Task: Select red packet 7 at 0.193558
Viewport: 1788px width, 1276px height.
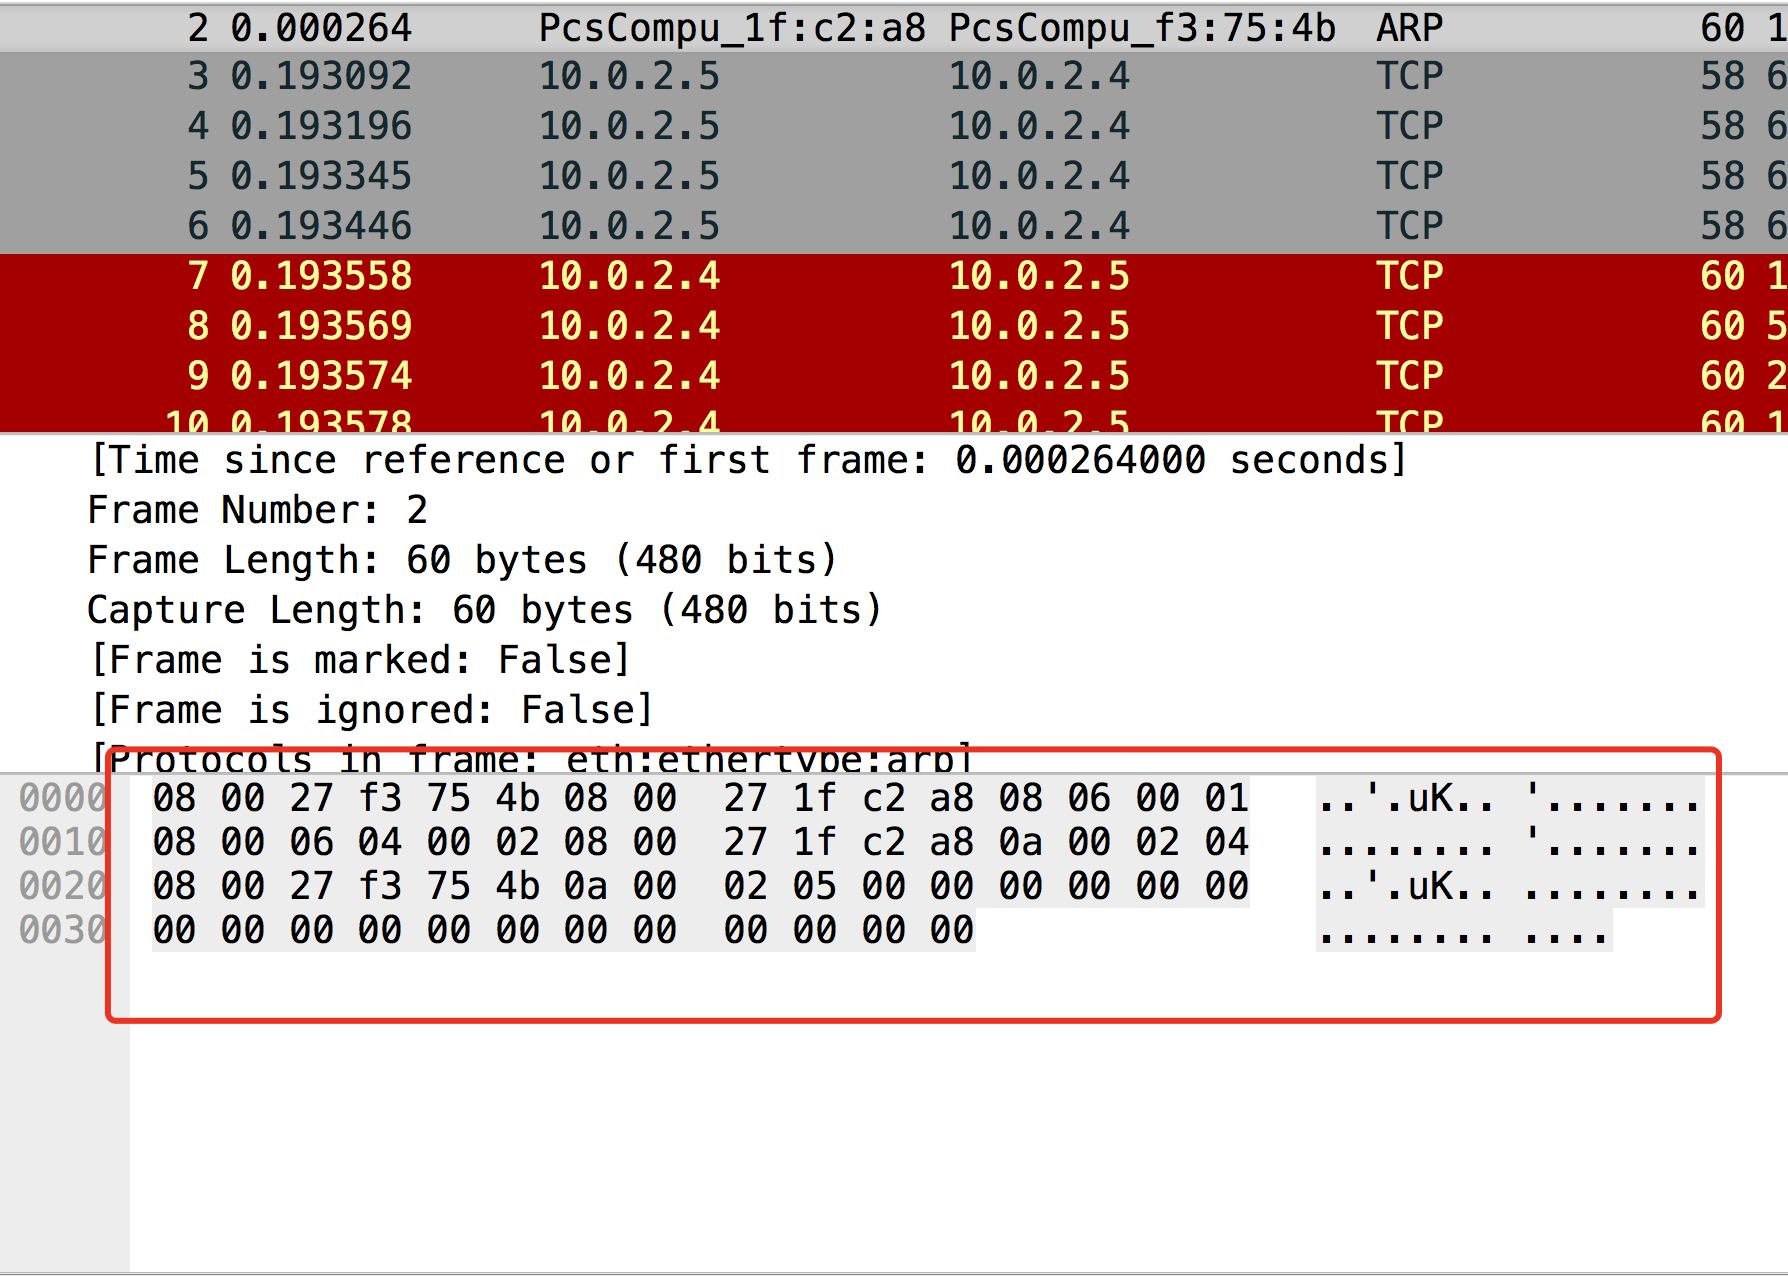Action: tap(894, 277)
